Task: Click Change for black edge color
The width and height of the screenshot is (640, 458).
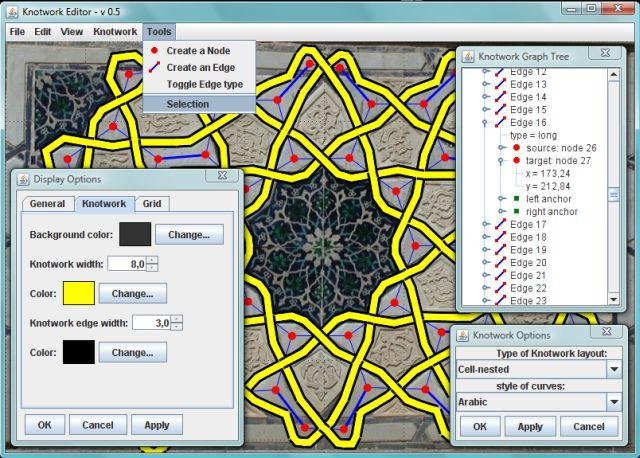Action: [133, 352]
